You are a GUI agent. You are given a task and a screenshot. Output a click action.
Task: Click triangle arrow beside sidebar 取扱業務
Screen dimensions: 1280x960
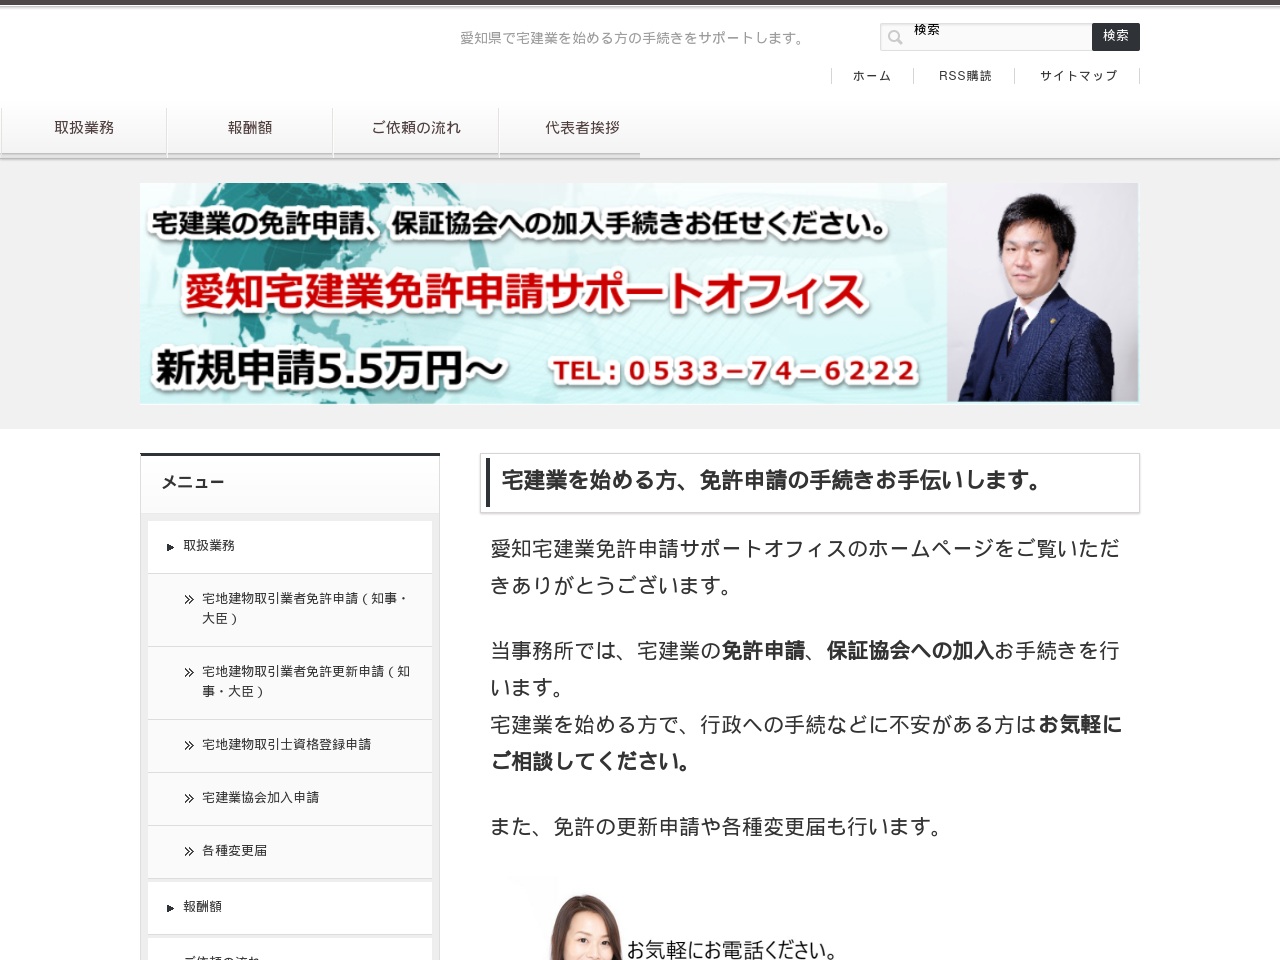coord(170,547)
